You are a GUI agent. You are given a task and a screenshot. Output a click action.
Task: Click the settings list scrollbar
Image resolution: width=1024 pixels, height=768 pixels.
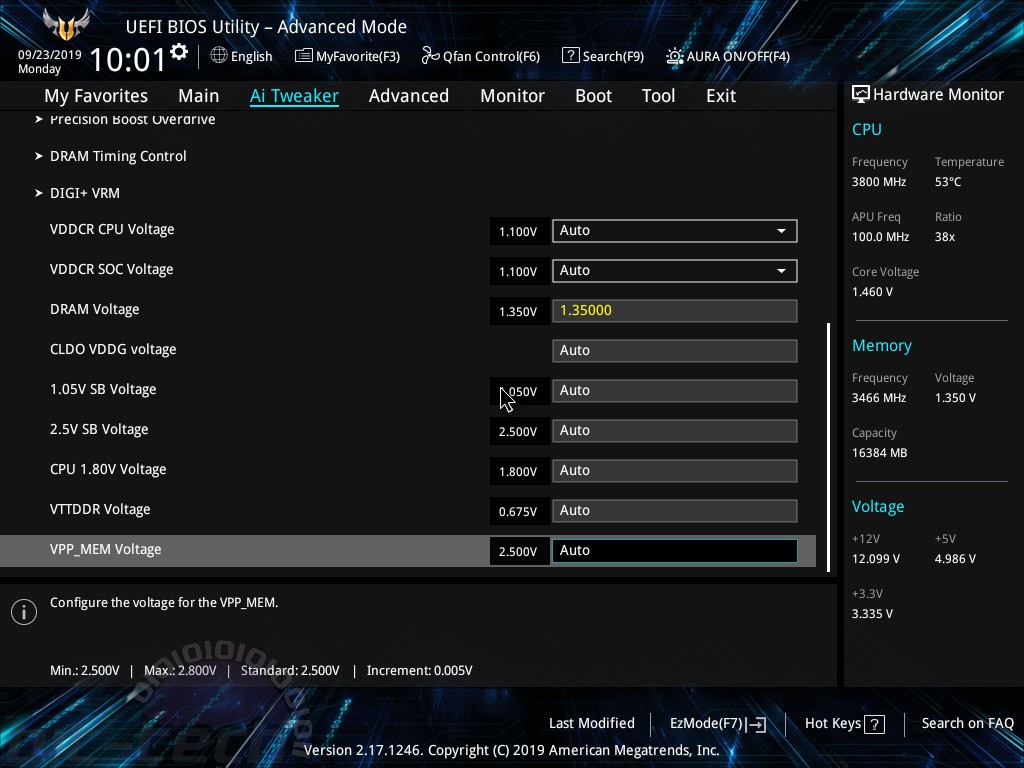pos(829,447)
